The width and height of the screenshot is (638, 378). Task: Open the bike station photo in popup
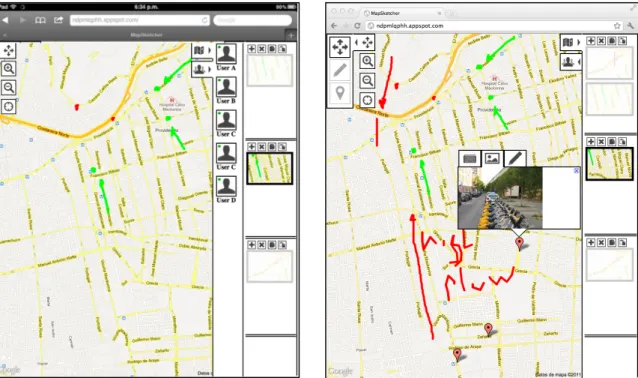[x=500, y=198]
